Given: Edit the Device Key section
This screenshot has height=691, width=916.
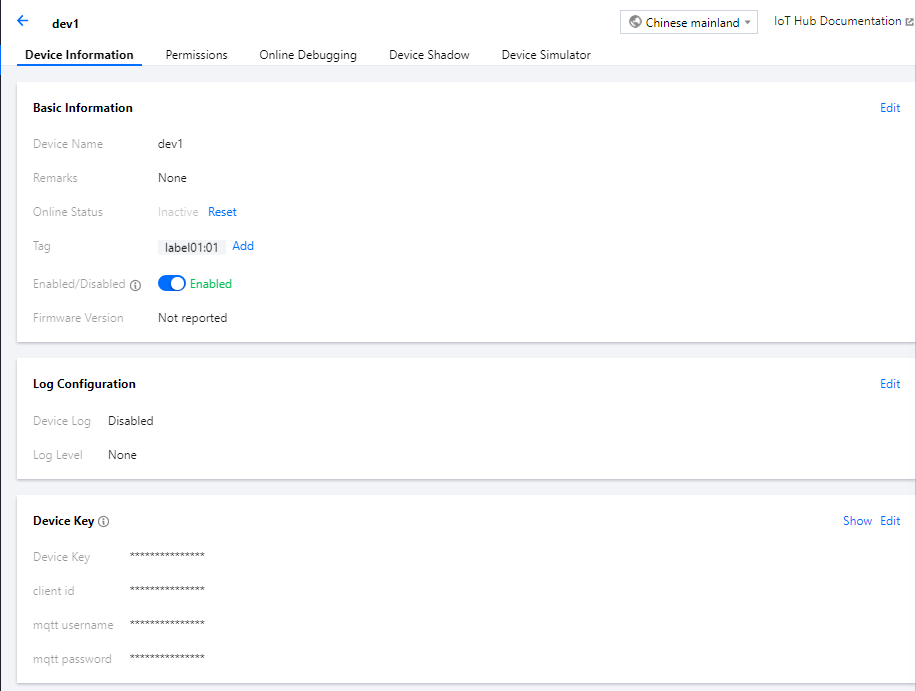Looking at the screenshot, I should coord(890,521).
